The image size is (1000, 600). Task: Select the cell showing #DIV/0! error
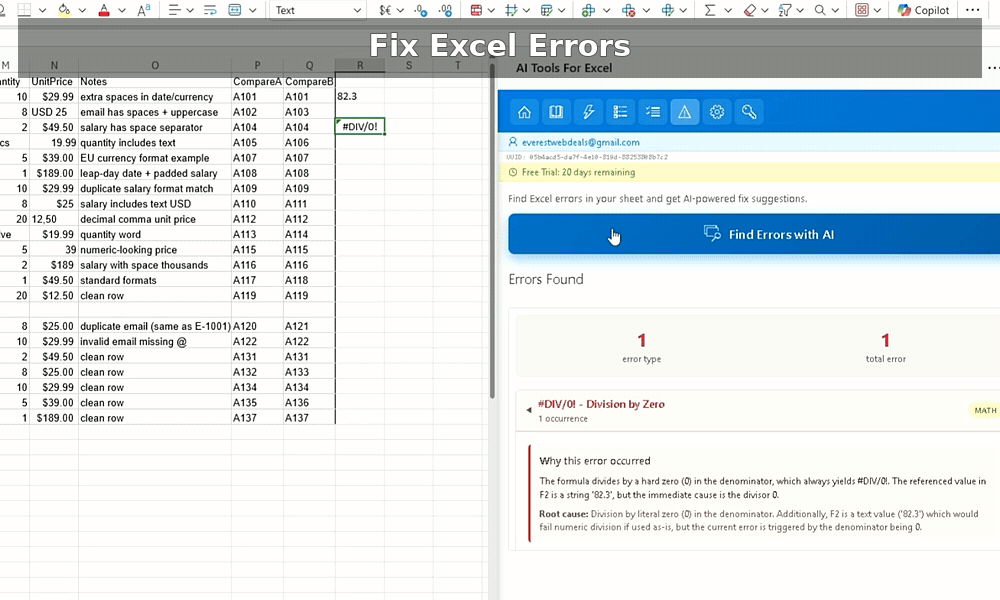tap(360, 127)
